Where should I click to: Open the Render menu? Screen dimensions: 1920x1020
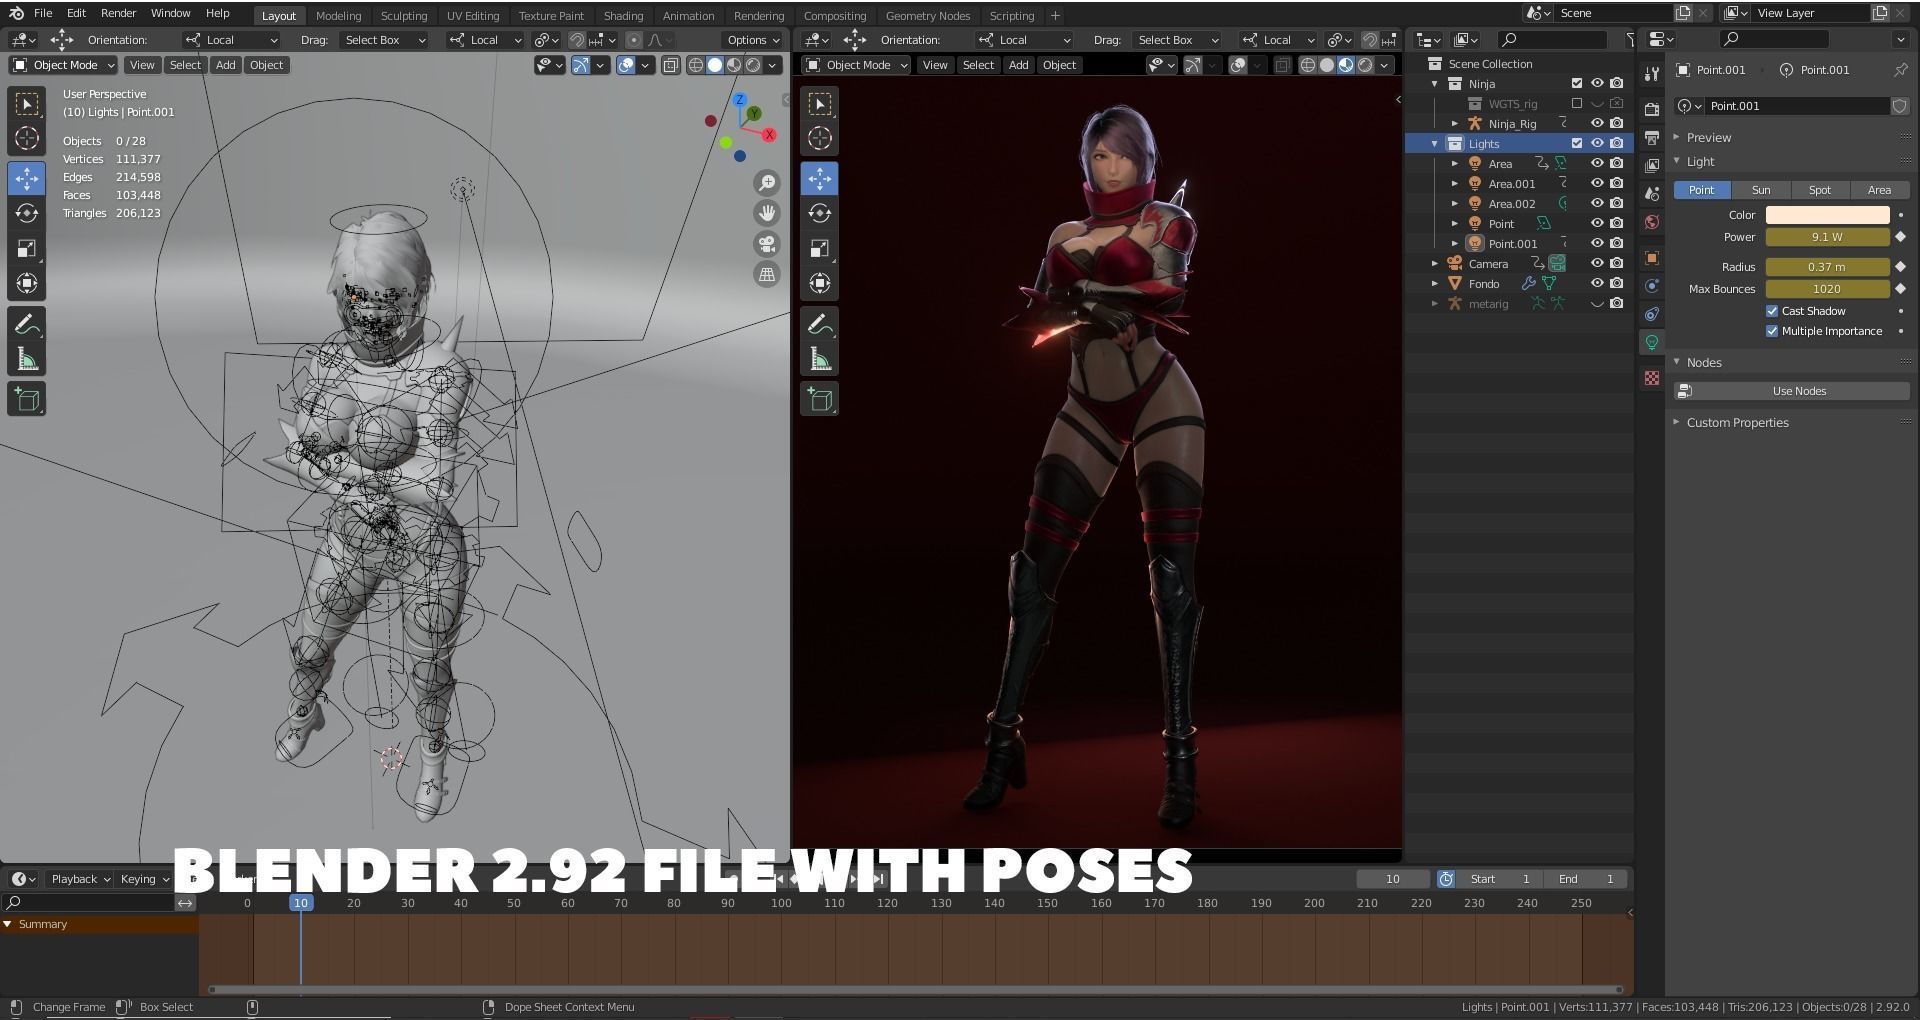118,13
